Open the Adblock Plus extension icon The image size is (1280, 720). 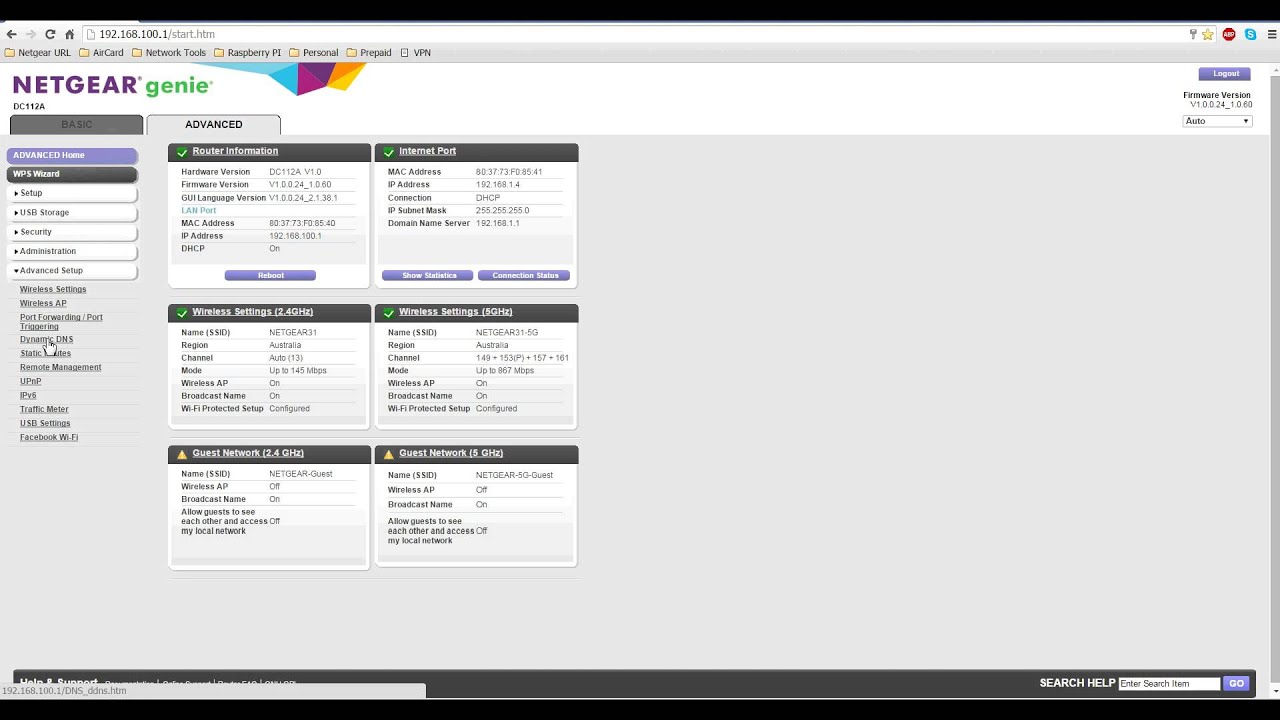1229,34
